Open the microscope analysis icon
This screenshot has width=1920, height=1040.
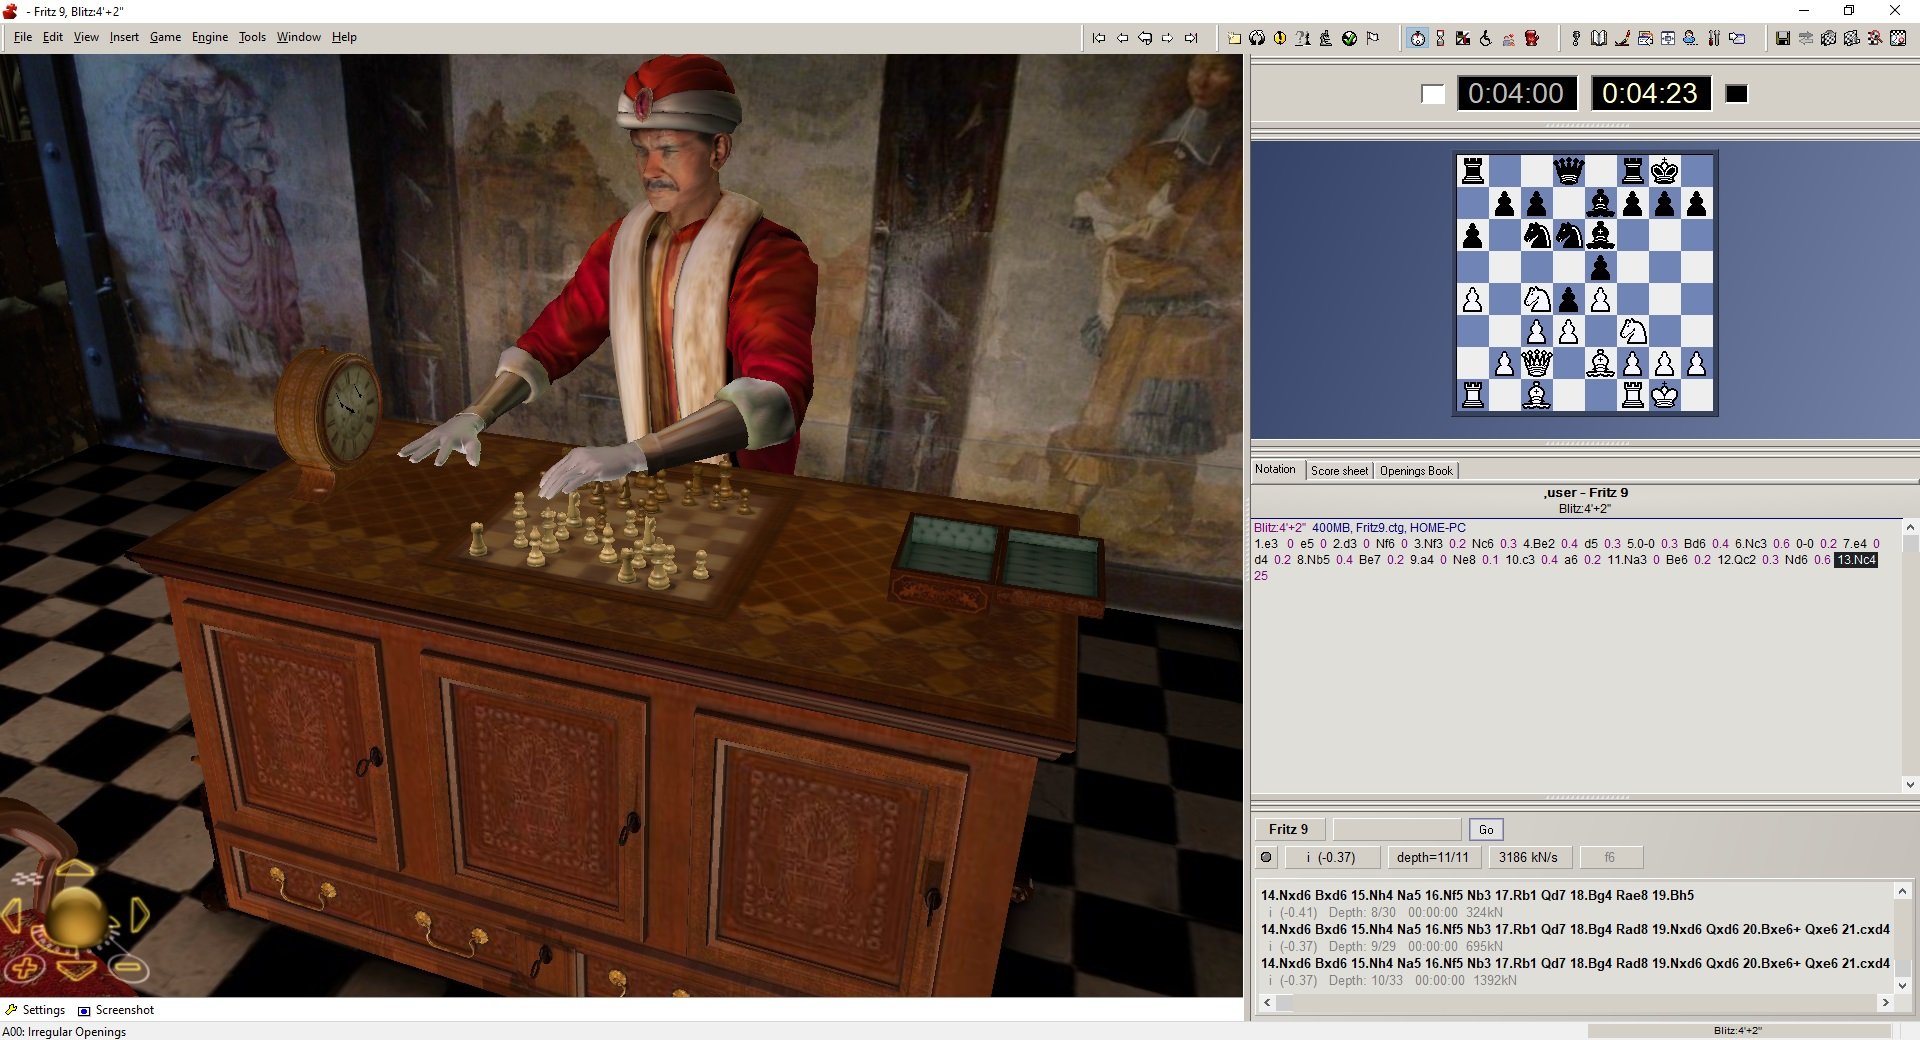pos(1326,38)
